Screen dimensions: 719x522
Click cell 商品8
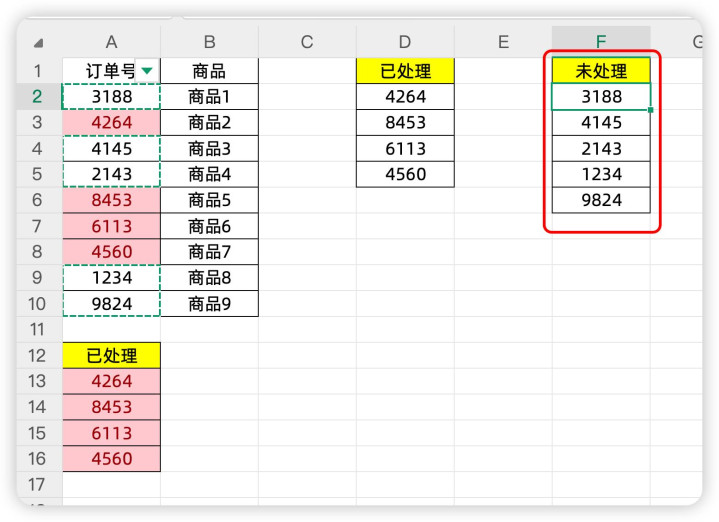pyautogui.click(x=210, y=278)
